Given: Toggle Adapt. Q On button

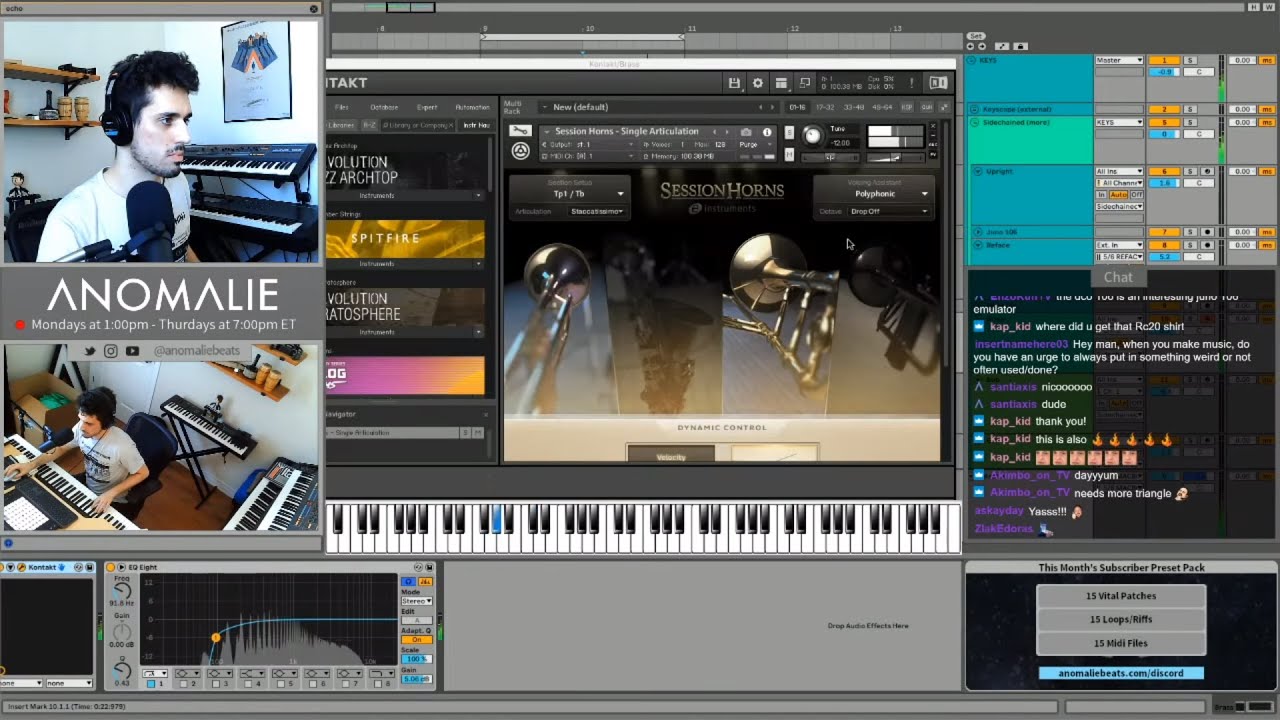Looking at the screenshot, I should pos(416,640).
